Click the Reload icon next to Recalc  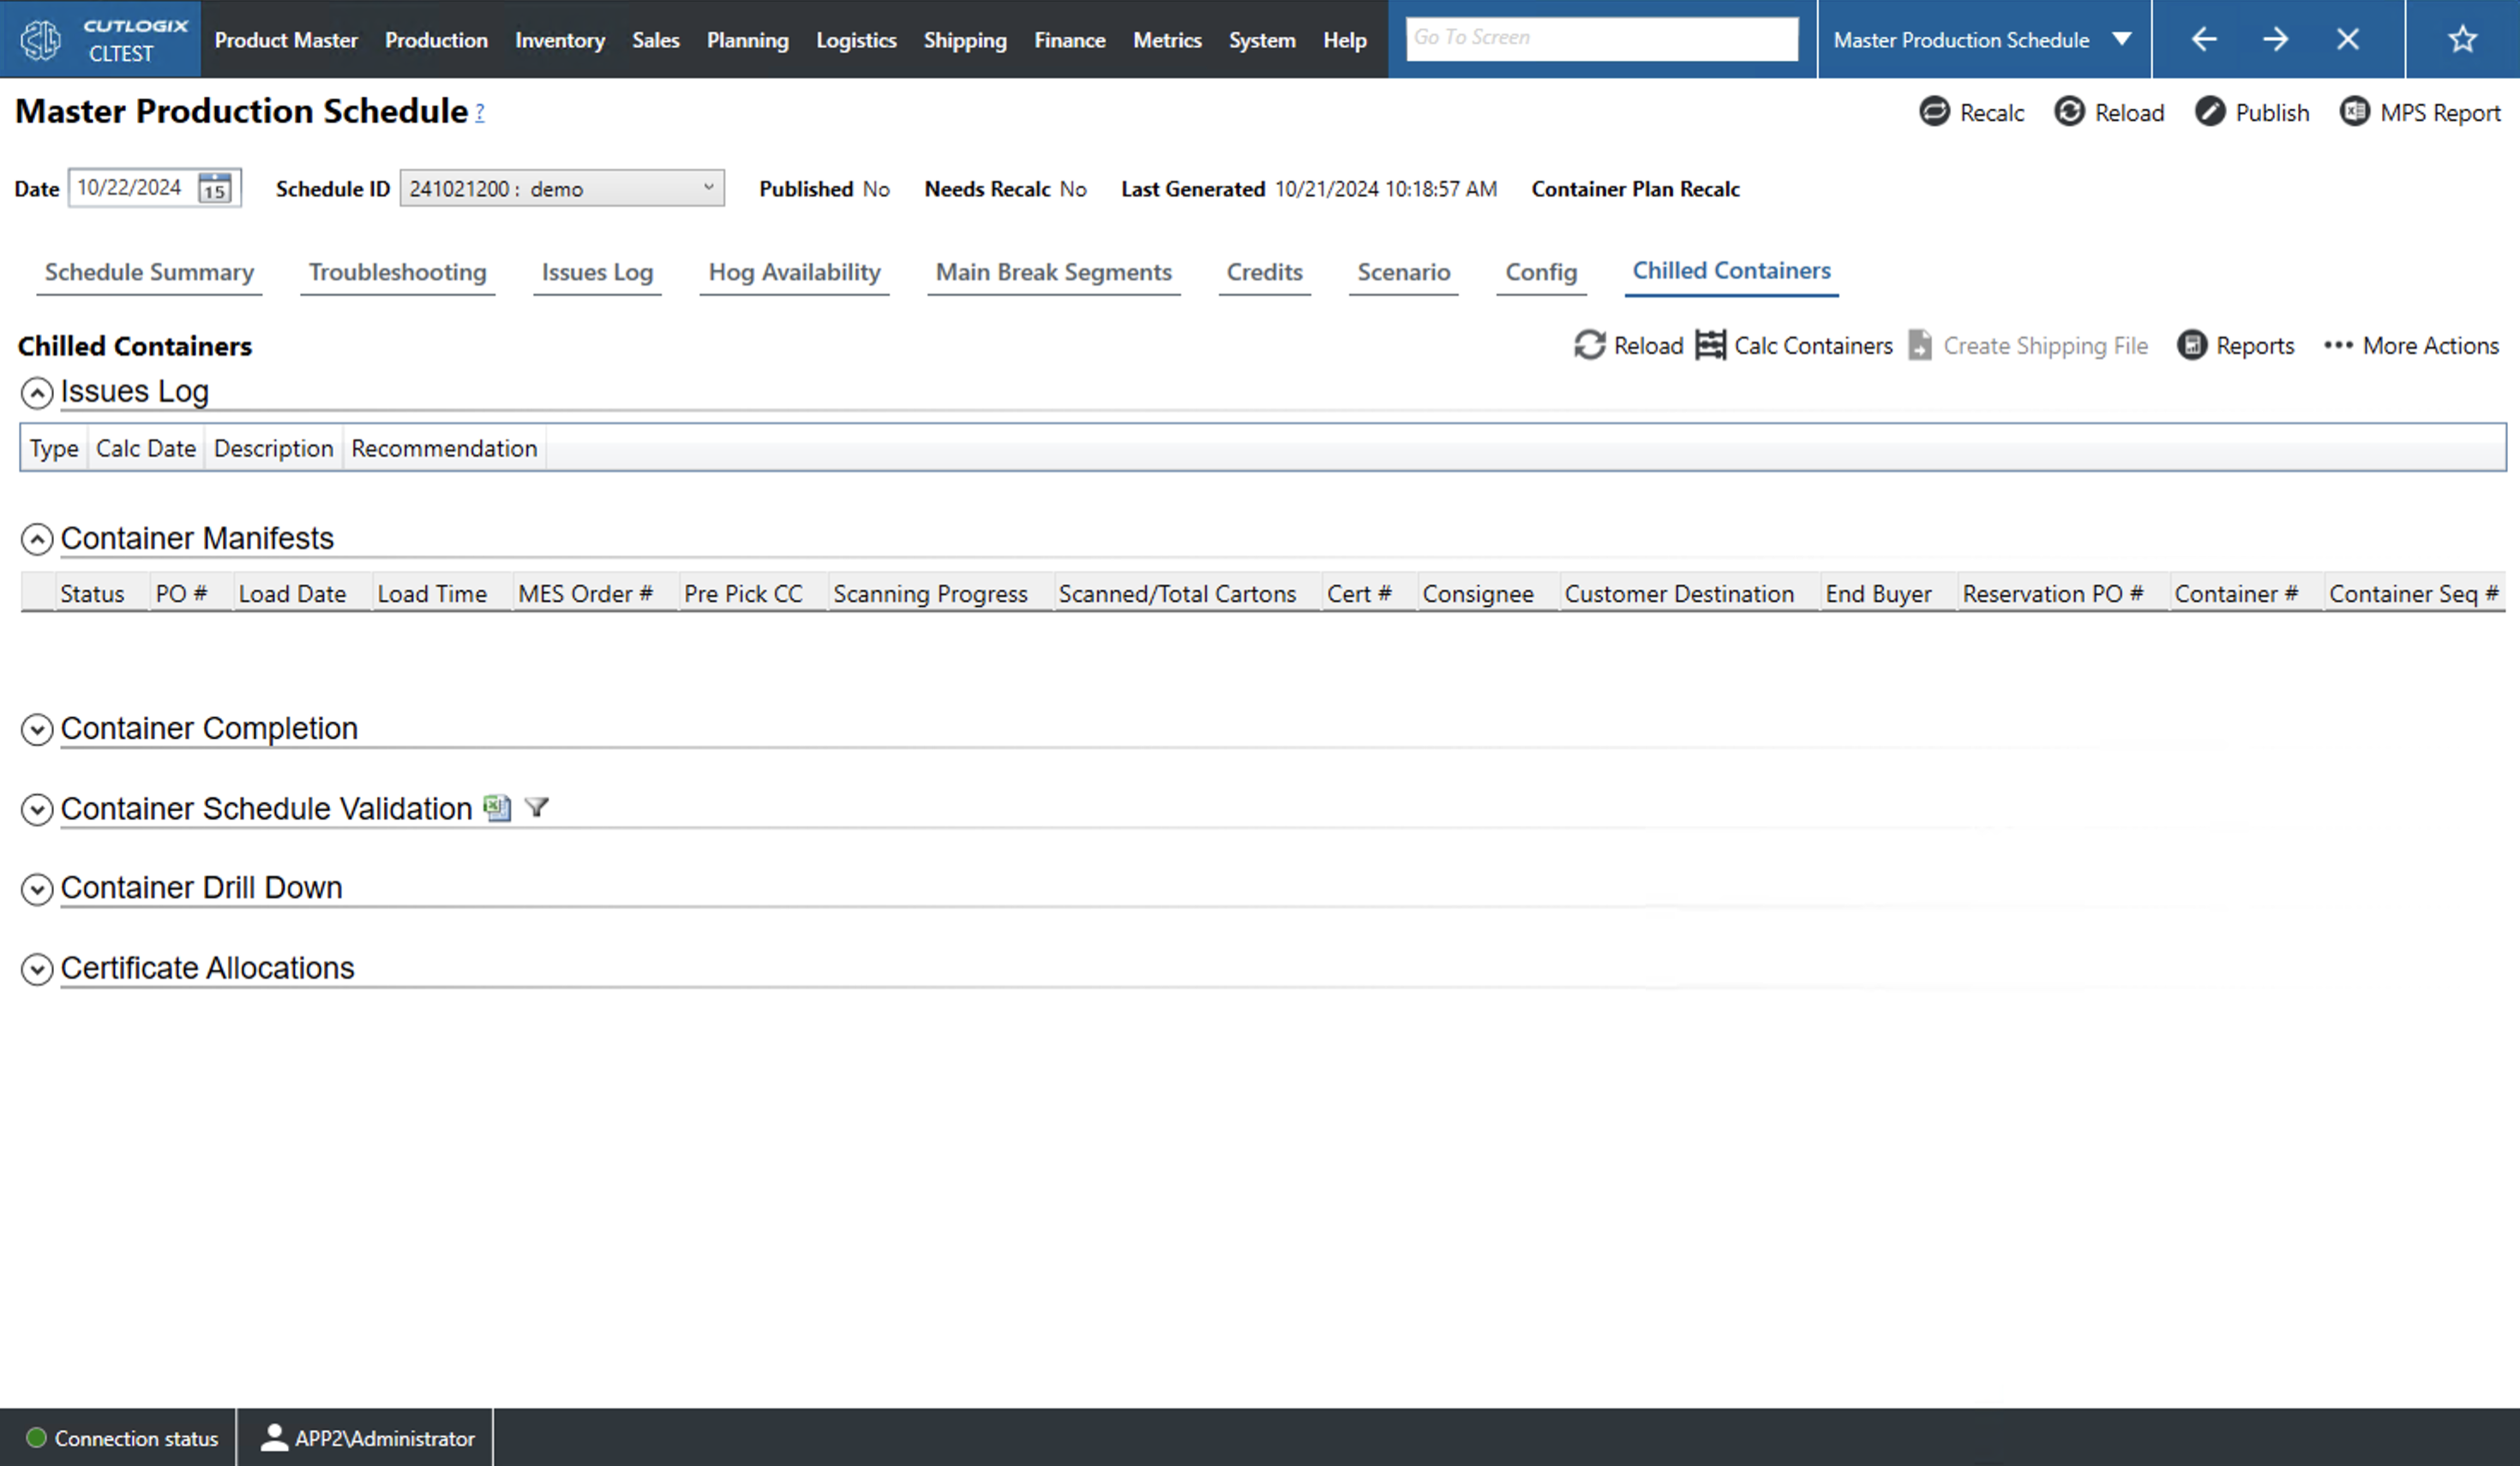pyautogui.click(x=2070, y=112)
